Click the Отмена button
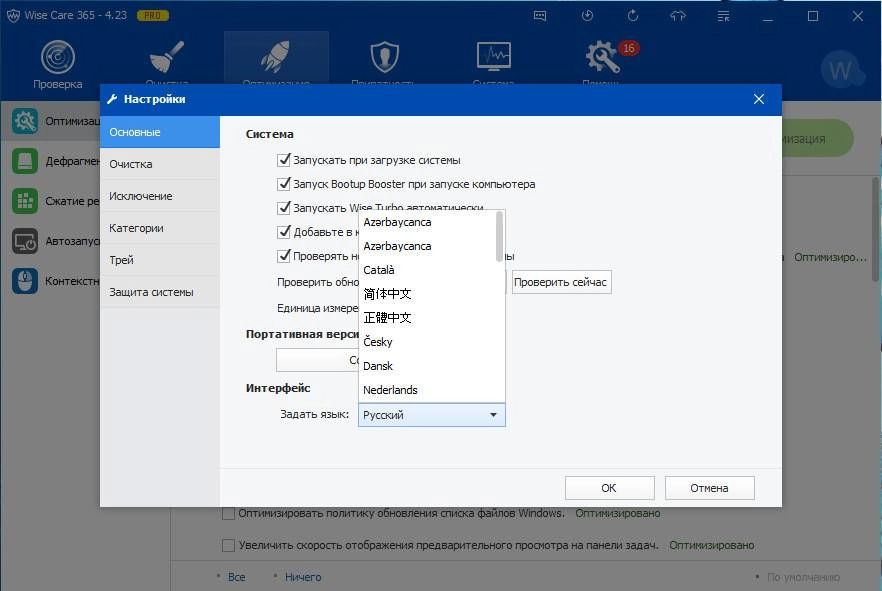Image resolution: width=882 pixels, height=591 pixels. 709,488
